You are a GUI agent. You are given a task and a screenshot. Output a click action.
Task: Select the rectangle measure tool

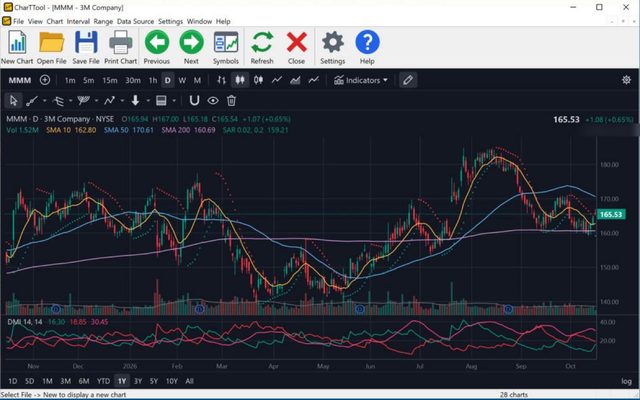[x=161, y=101]
